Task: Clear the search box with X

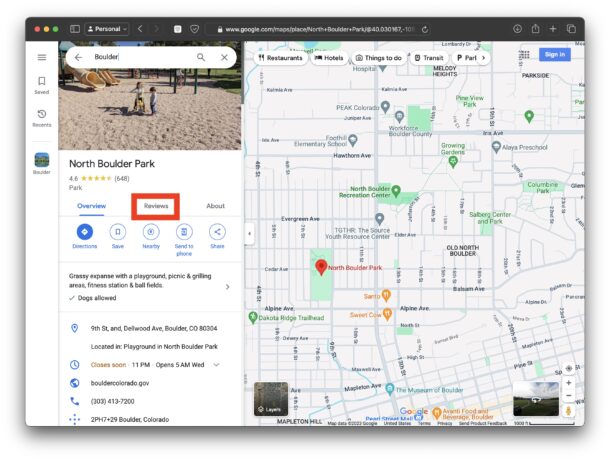Action: pyautogui.click(x=223, y=58)
